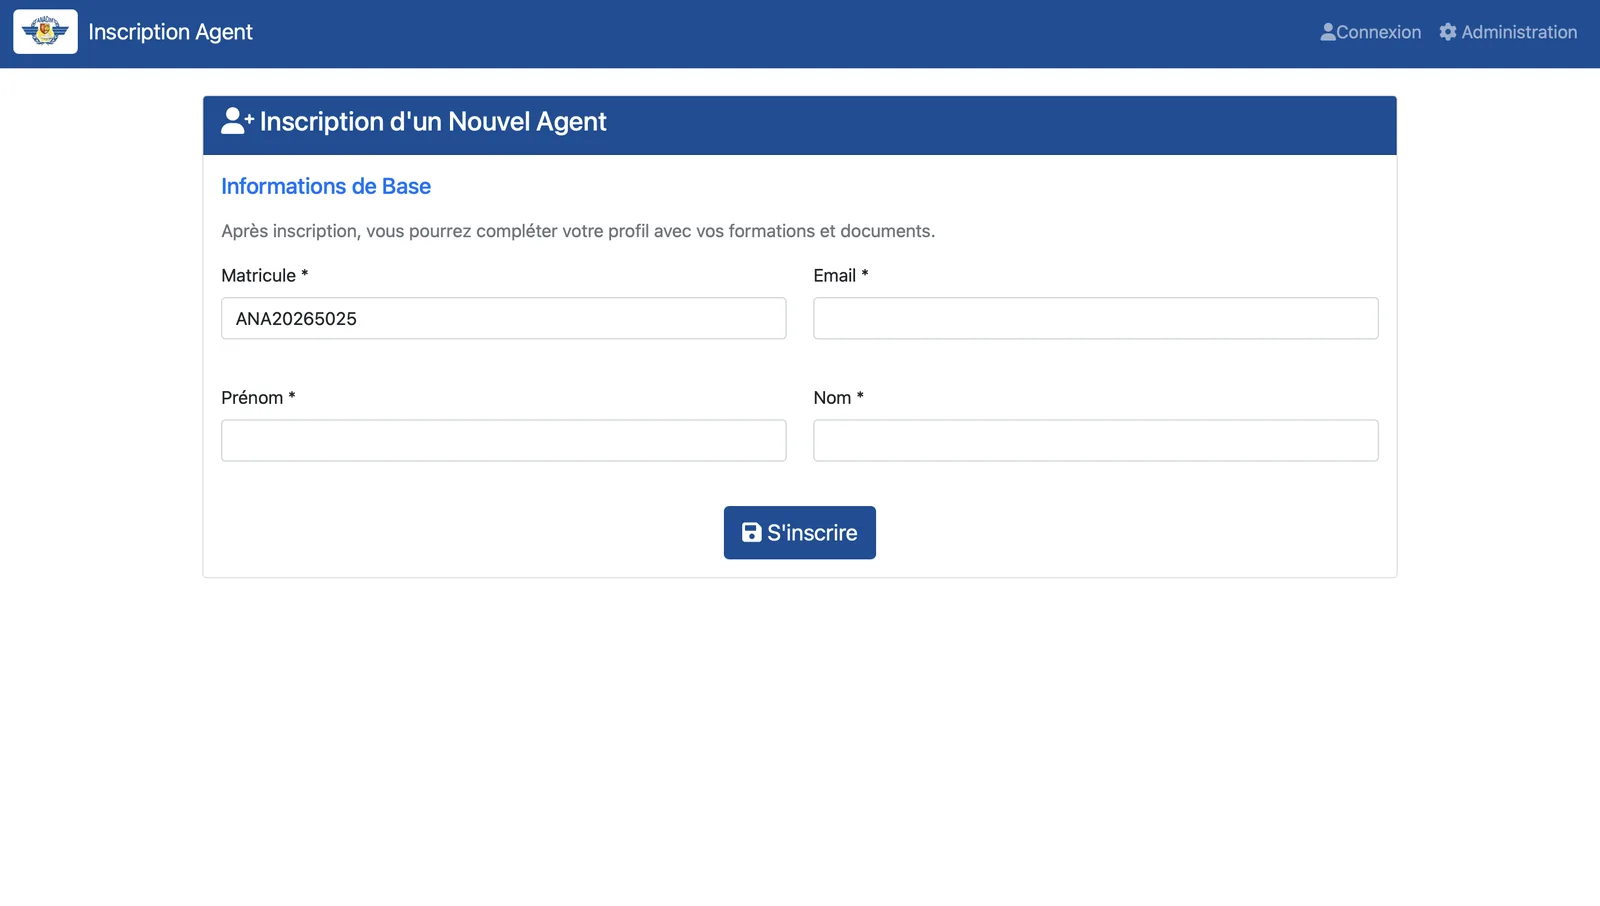This screenshot has height=906, width=1600.
Task: Click the Informations de Base heading
Action: click(x=326, y=186)
